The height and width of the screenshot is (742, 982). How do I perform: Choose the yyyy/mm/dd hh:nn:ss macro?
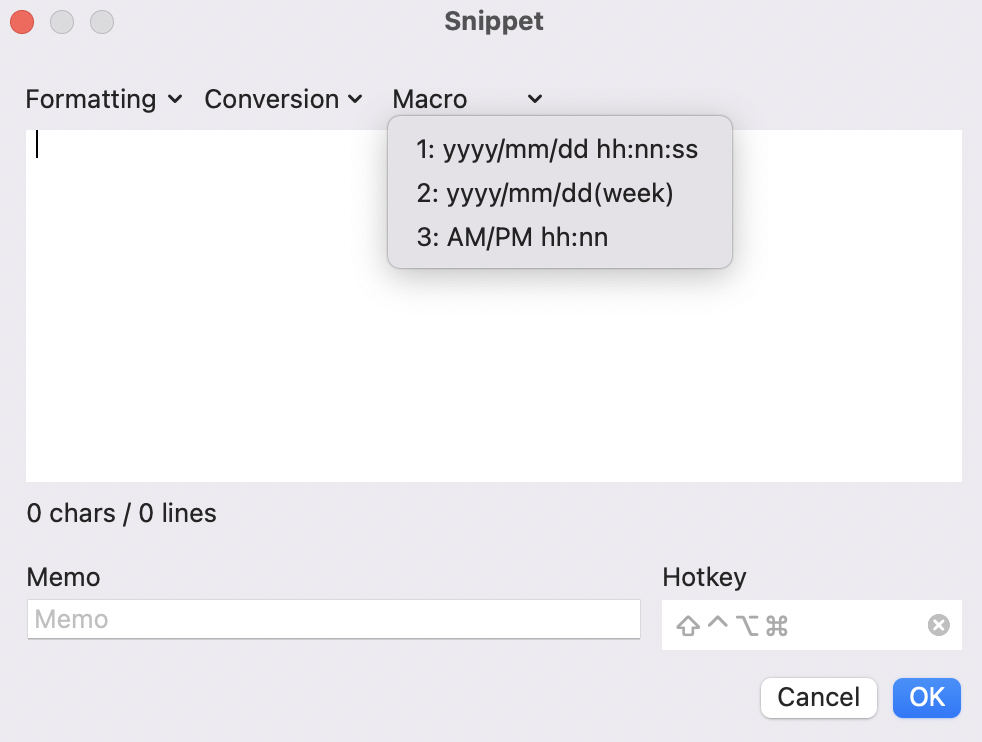557,150
